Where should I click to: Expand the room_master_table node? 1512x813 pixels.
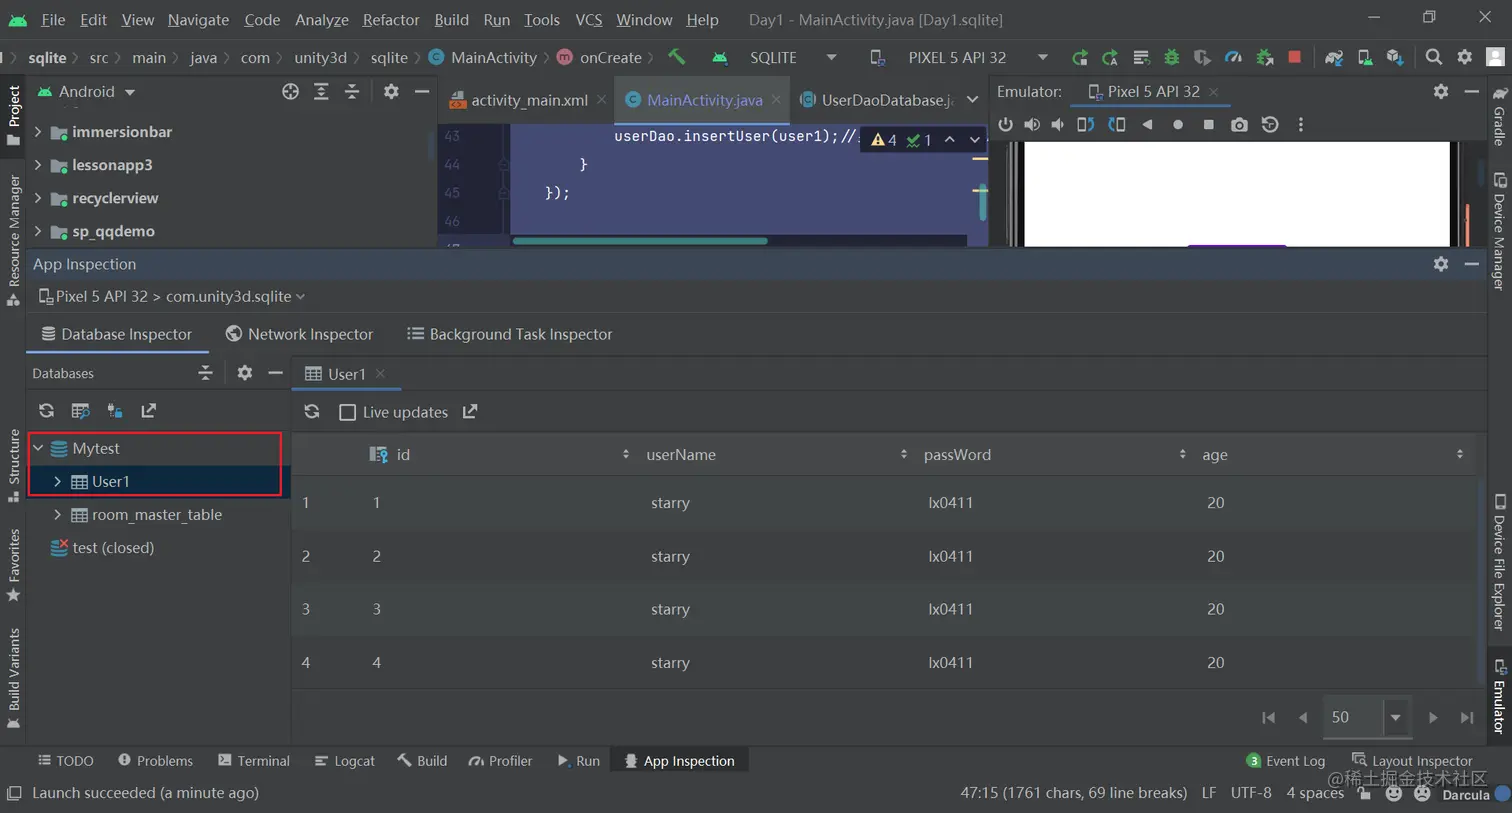pyautogui.click(x=57, y=515)
